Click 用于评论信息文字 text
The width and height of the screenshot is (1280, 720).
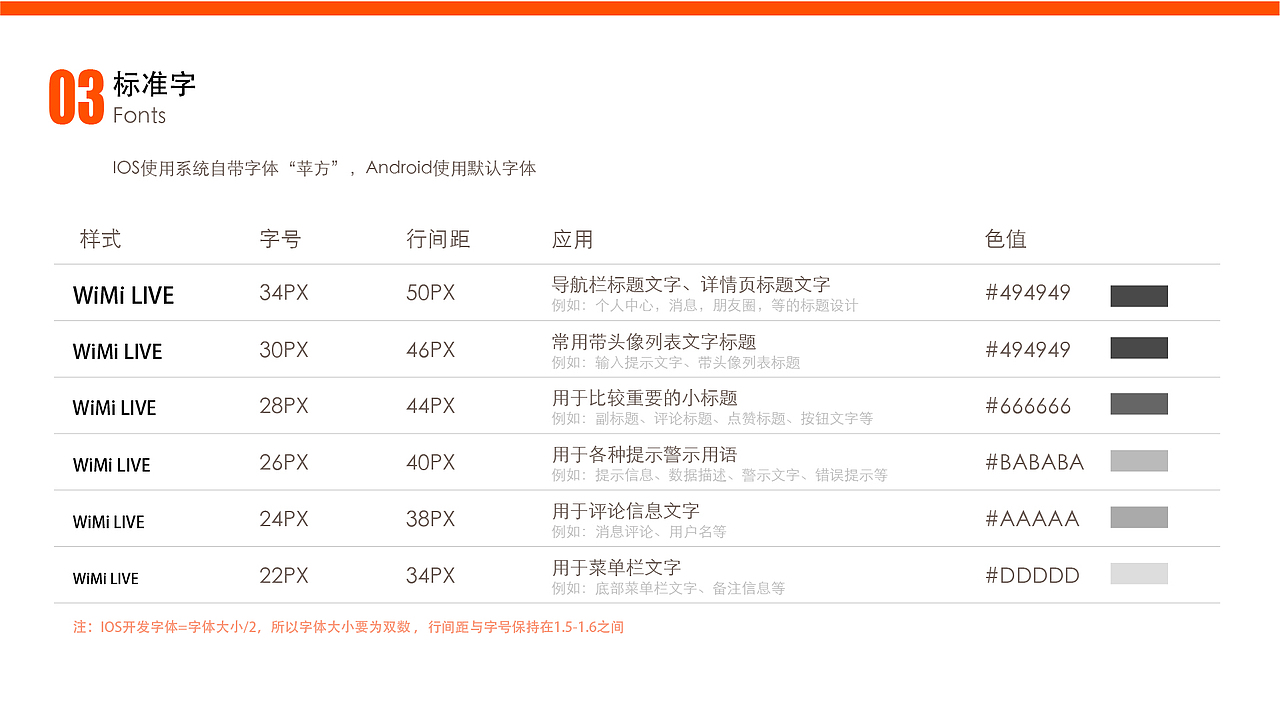626,511
